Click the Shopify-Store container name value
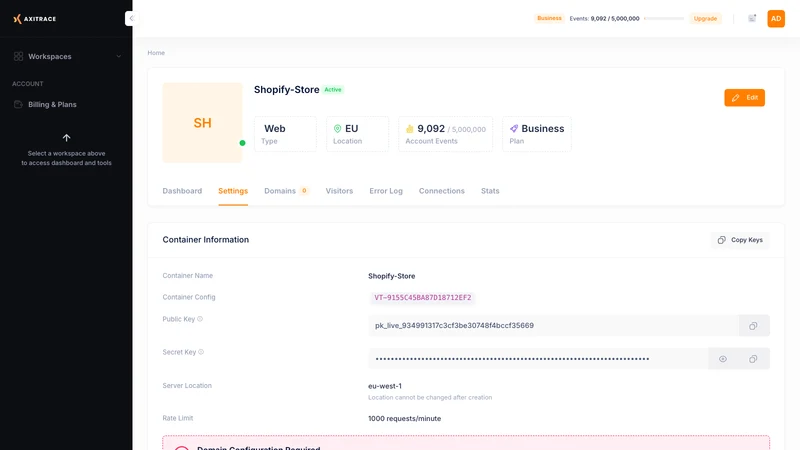Viewport: 800px width, 450px height. pyautogui.click(x=391, y=276)
